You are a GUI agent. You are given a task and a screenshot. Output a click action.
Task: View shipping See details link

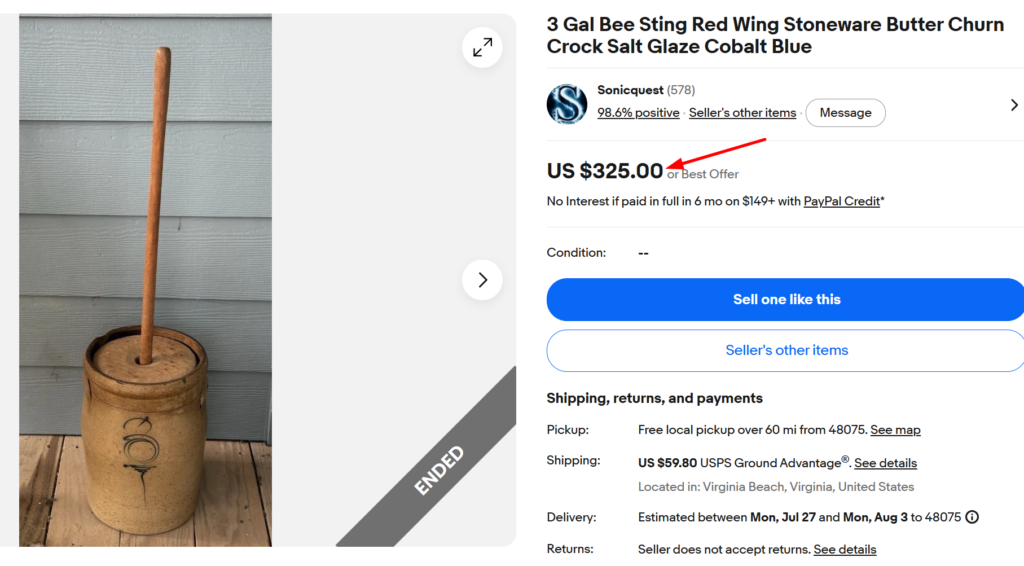[x=886, y=463]
